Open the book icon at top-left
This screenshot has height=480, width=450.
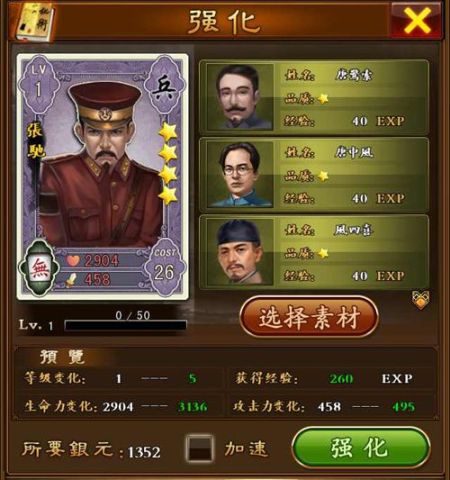[34, 22]
